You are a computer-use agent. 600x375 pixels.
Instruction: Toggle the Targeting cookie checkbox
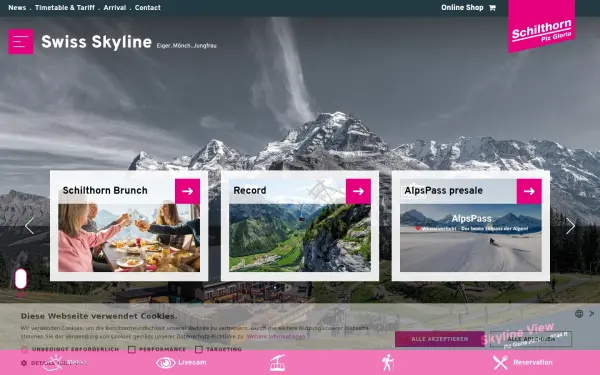point(199,349)
